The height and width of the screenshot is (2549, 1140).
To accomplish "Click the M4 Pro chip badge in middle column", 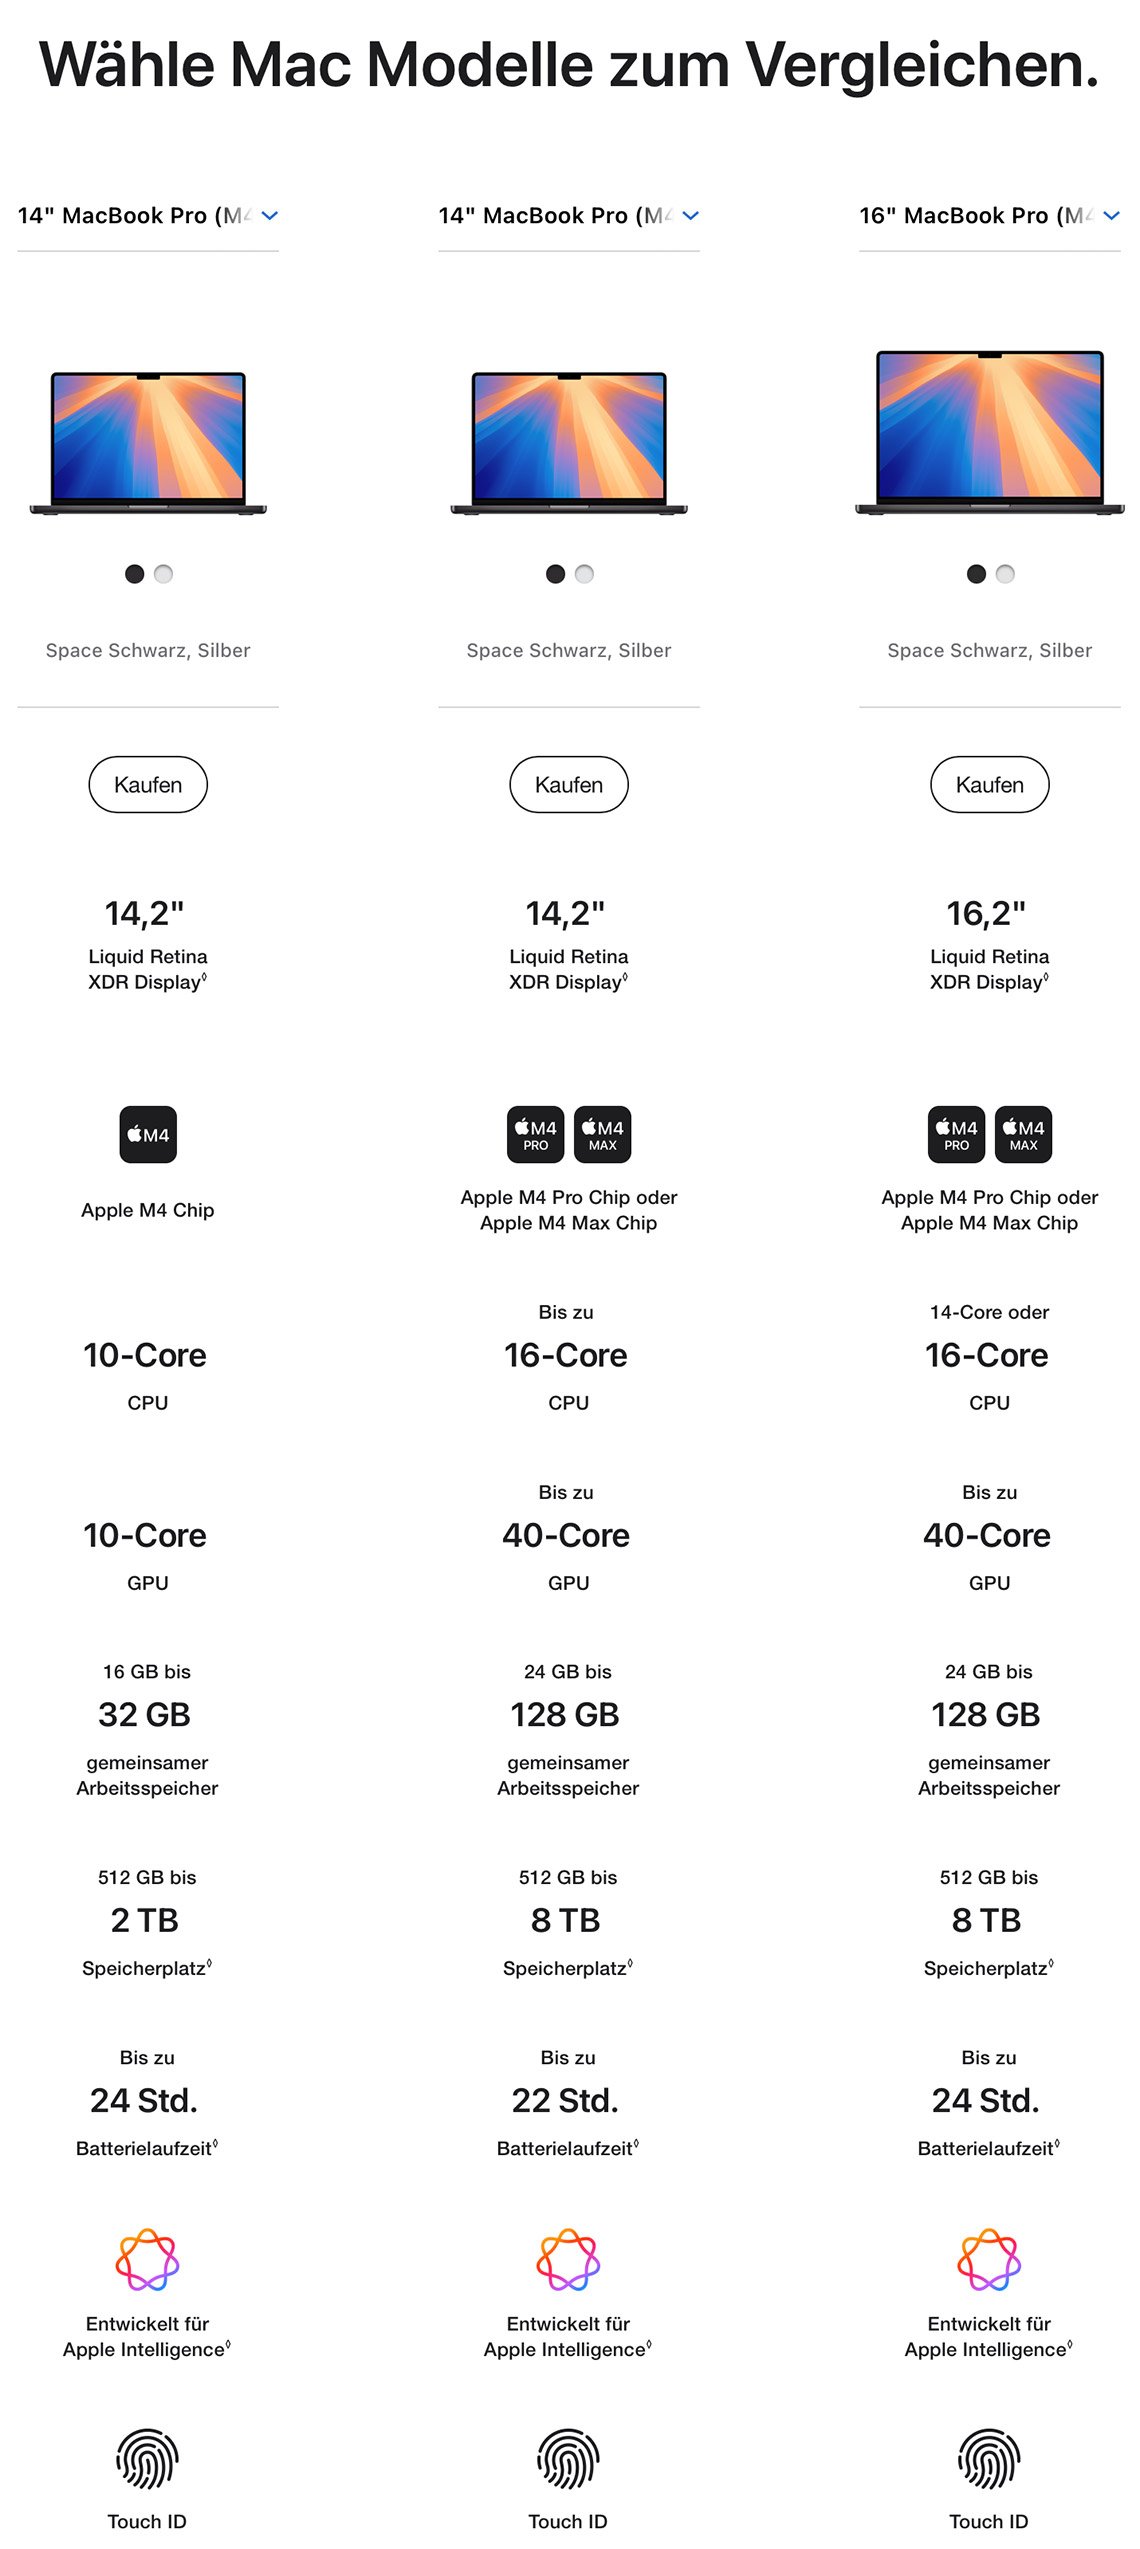I will [x=535, y=1134].
